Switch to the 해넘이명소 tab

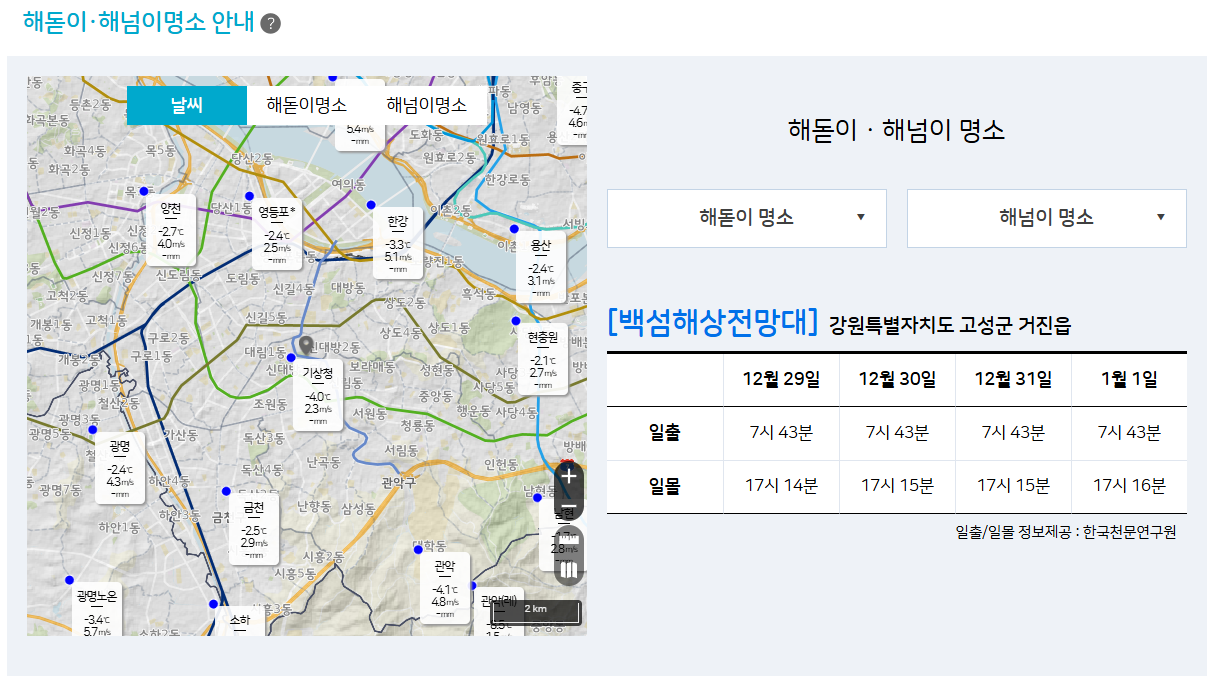point(426,105)
